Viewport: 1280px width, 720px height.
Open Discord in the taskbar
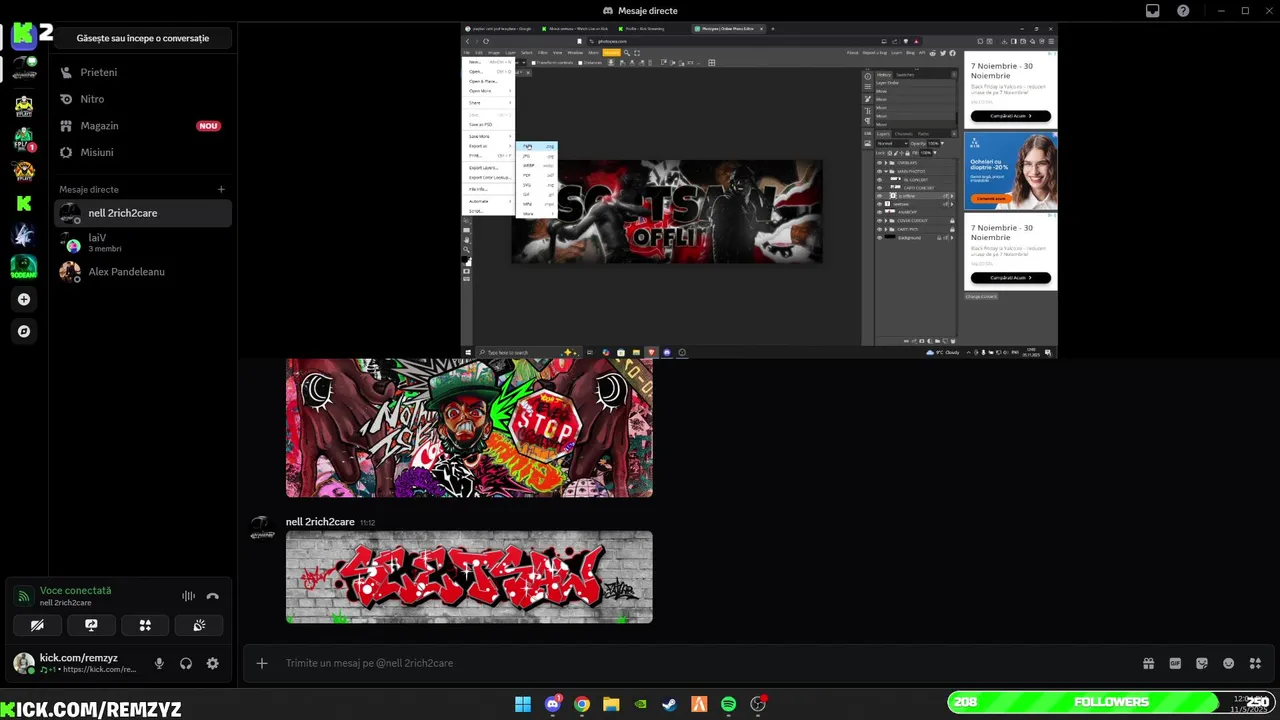pyautogui.click(x=552, y=704)
